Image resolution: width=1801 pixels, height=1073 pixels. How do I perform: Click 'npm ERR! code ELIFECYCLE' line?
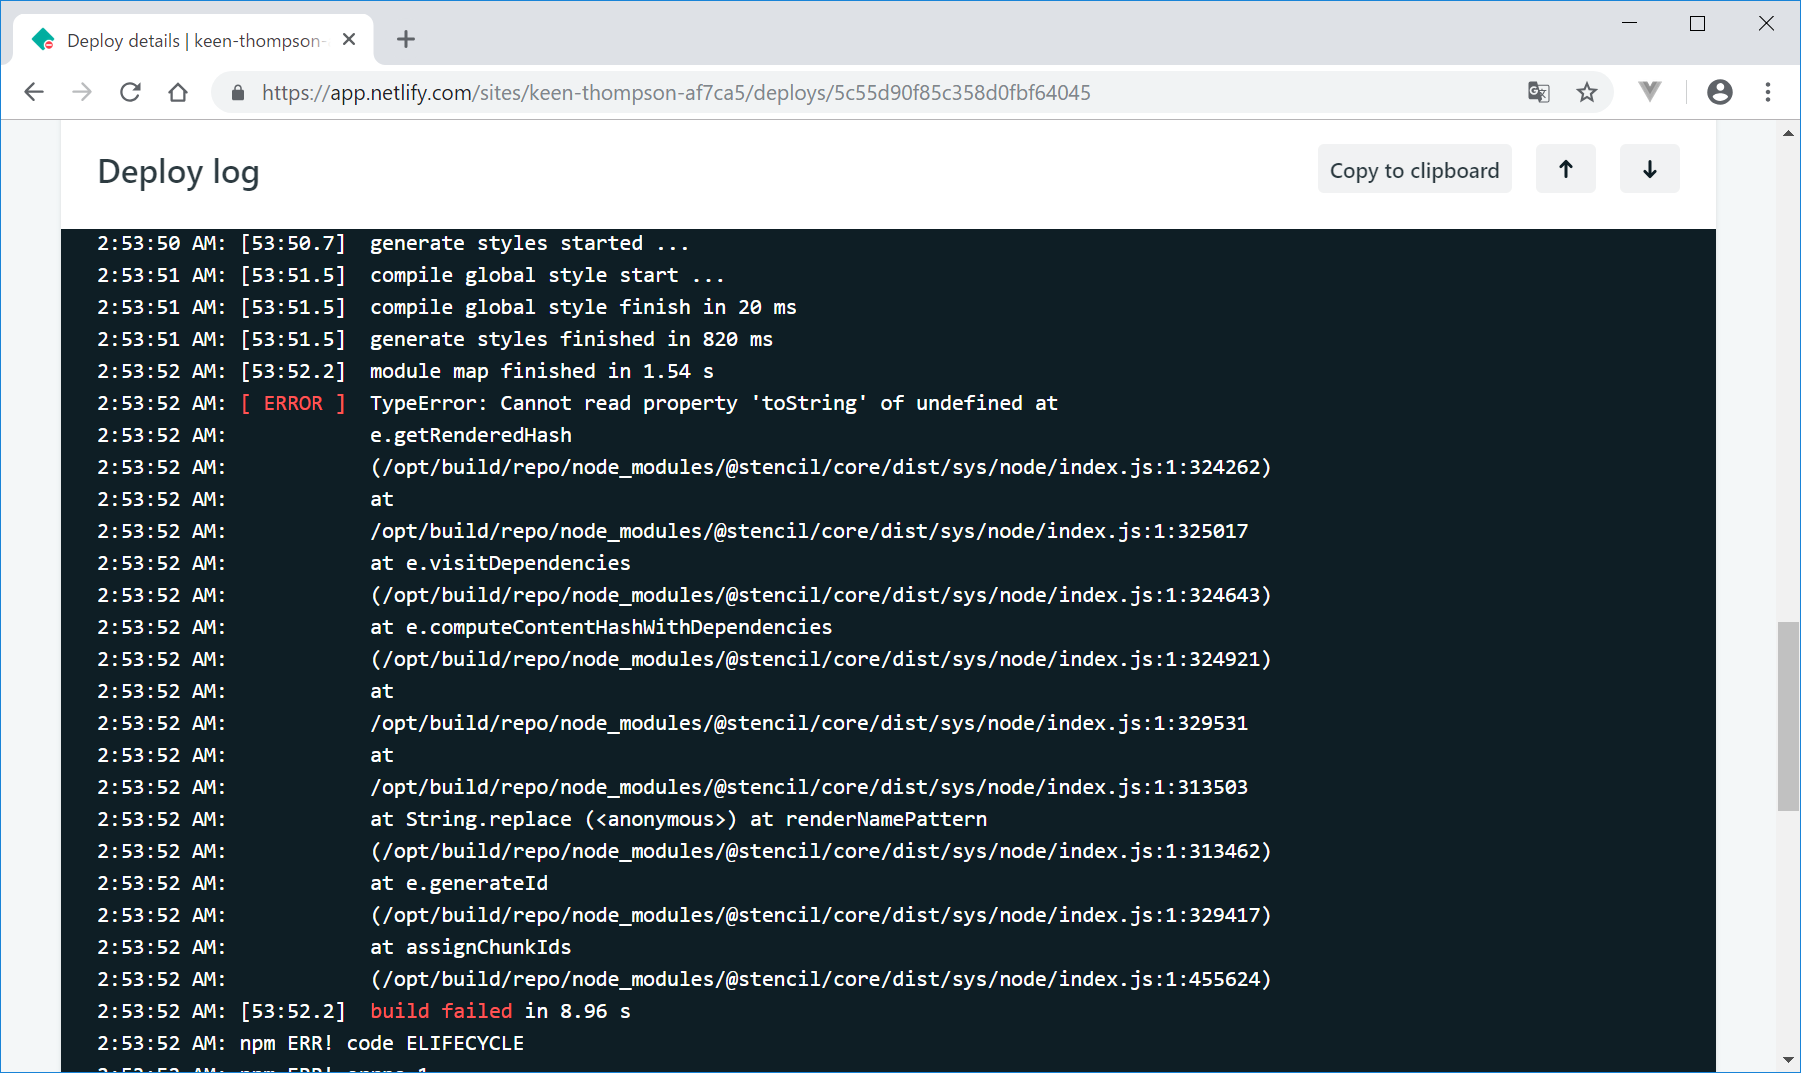pos(382,1043)
